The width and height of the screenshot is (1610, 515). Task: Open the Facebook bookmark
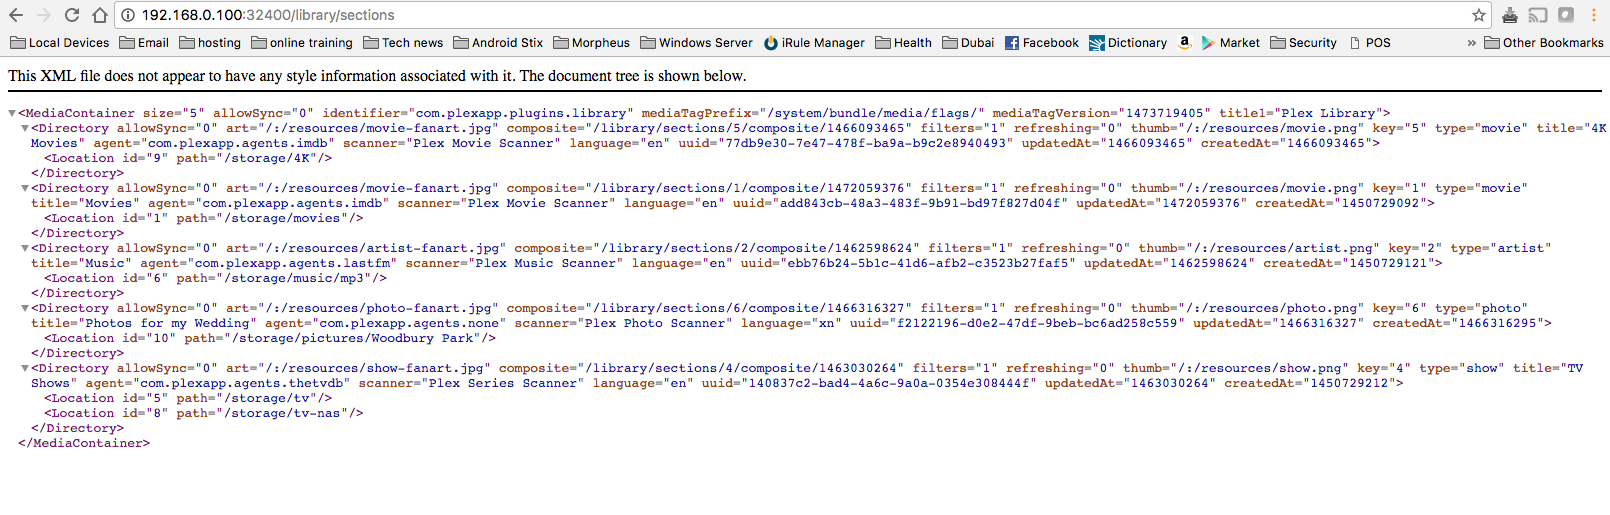pos(1042,43)
